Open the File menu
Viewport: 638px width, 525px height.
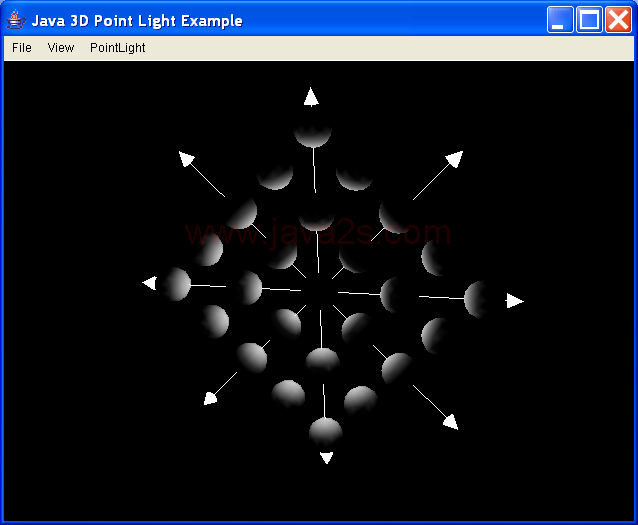click(22, 48)
